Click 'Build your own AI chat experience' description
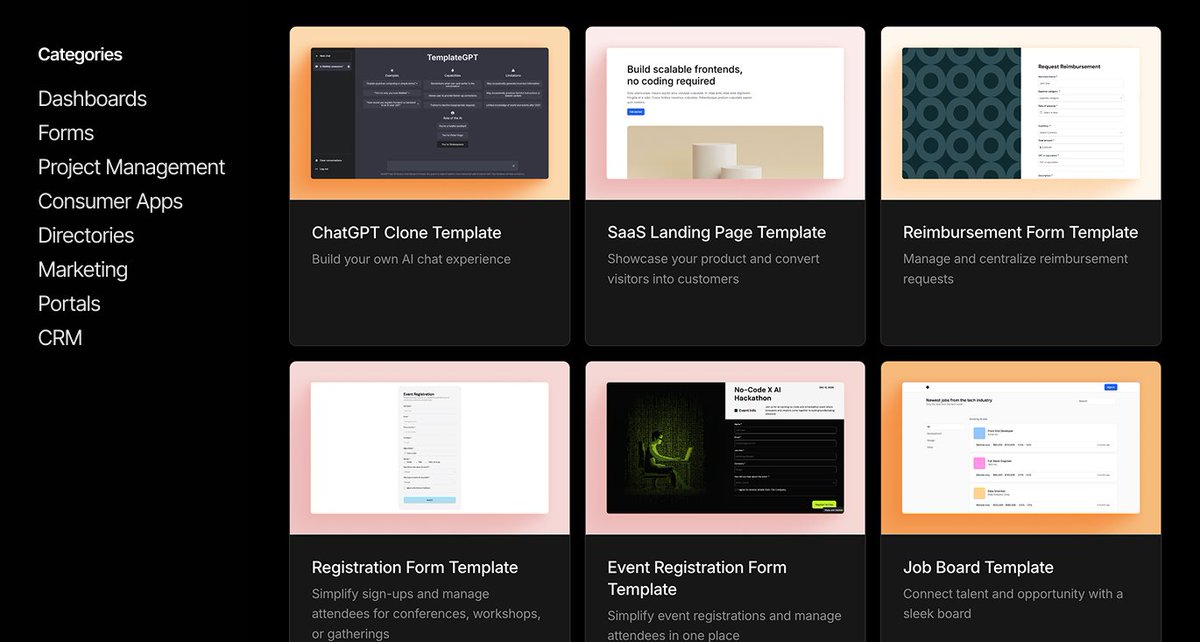The image size is (1200, 642). point(411,259)
